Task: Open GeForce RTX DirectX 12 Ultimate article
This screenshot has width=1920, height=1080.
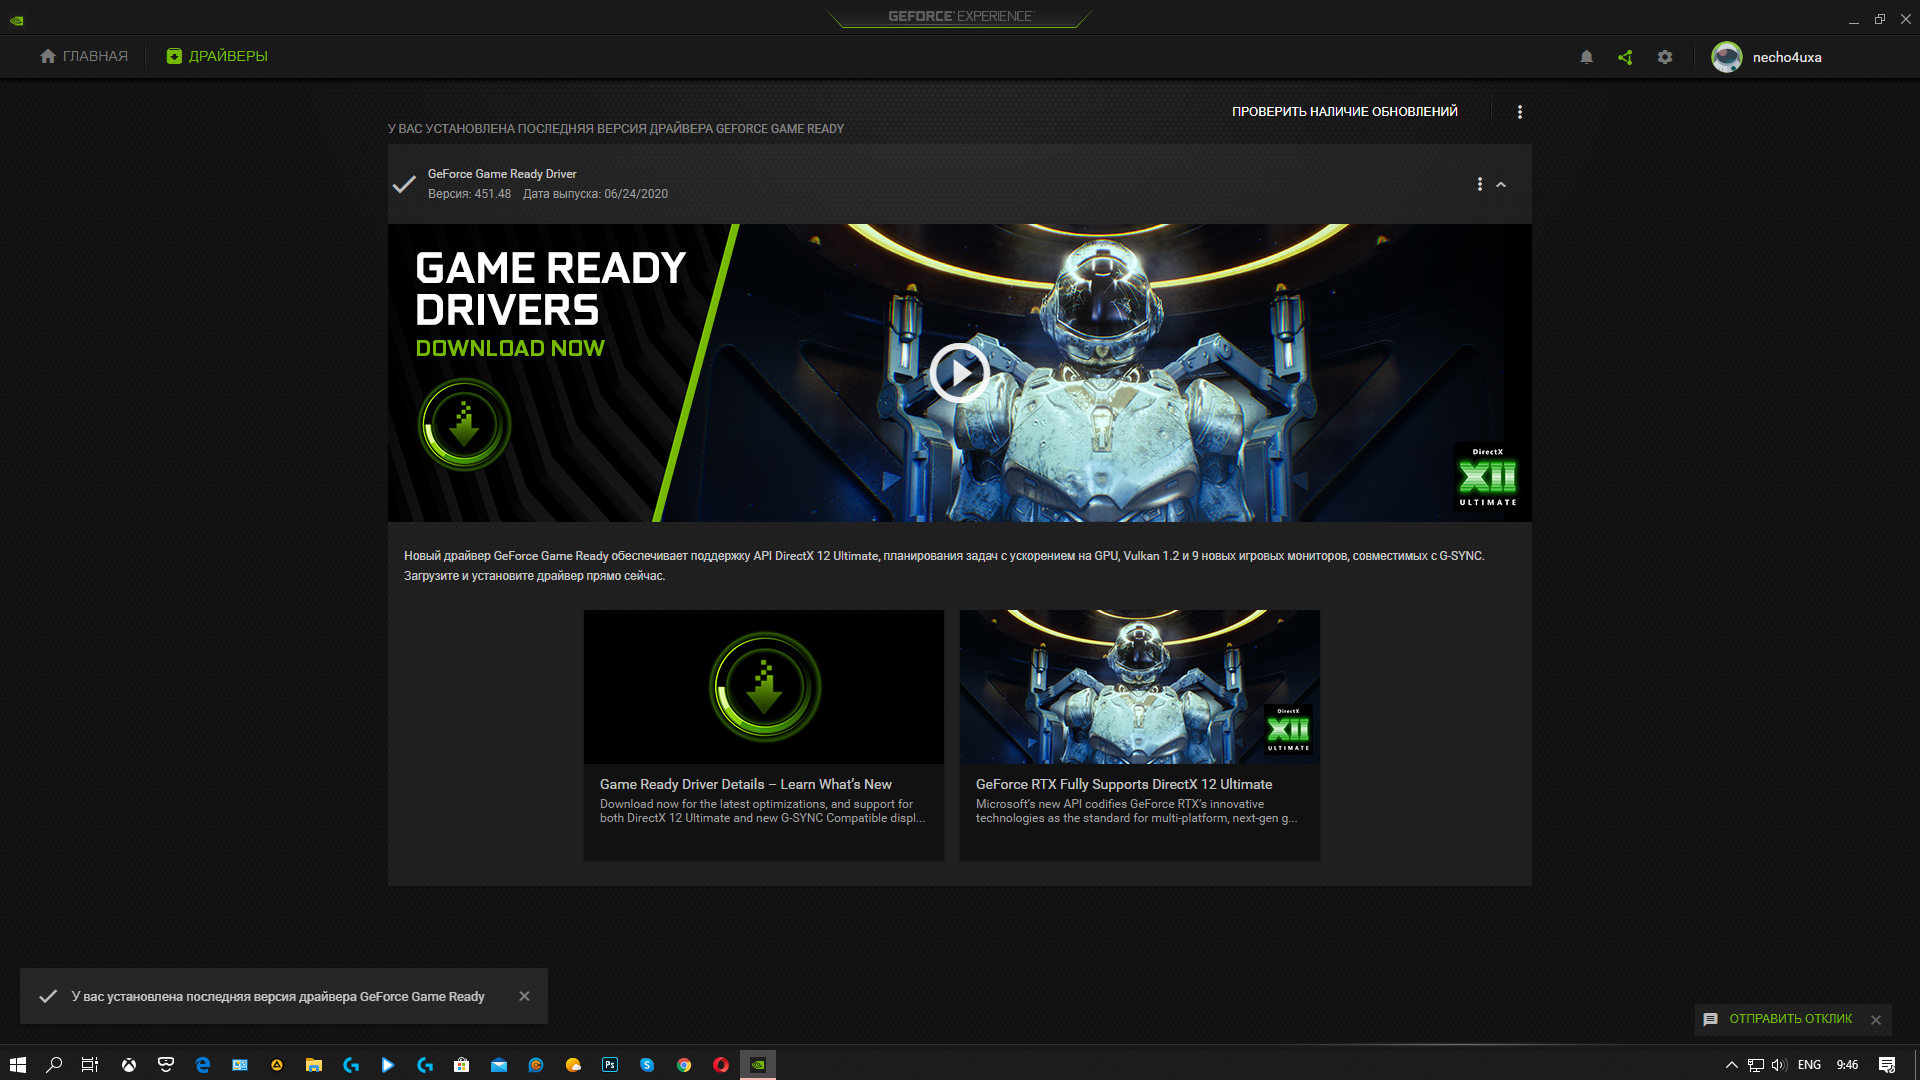Action: [1140, 735]
